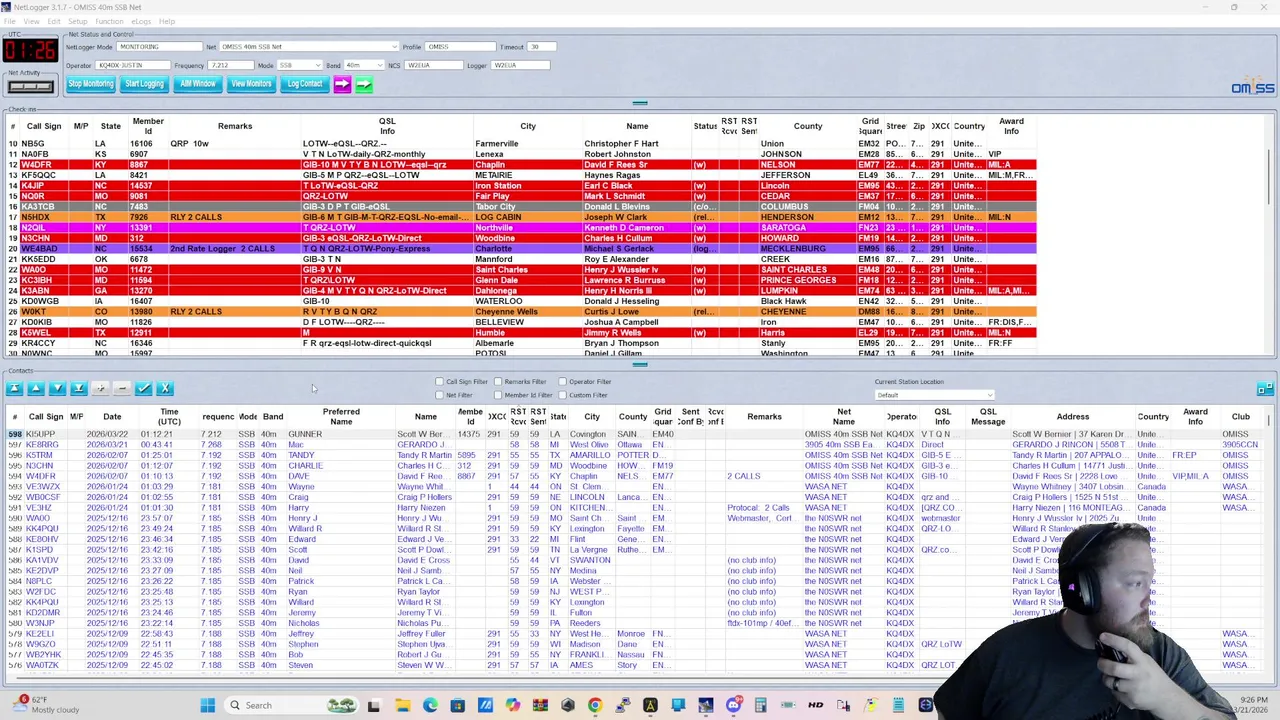Click the plus add contact icon
1280x720 pixels.
click(x=100, y=389)
